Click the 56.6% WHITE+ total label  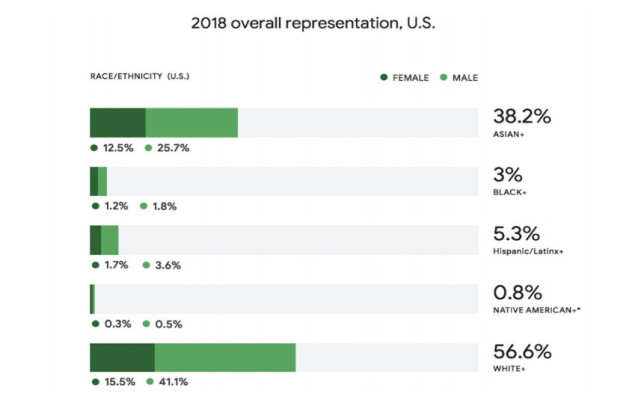point(522,357)
